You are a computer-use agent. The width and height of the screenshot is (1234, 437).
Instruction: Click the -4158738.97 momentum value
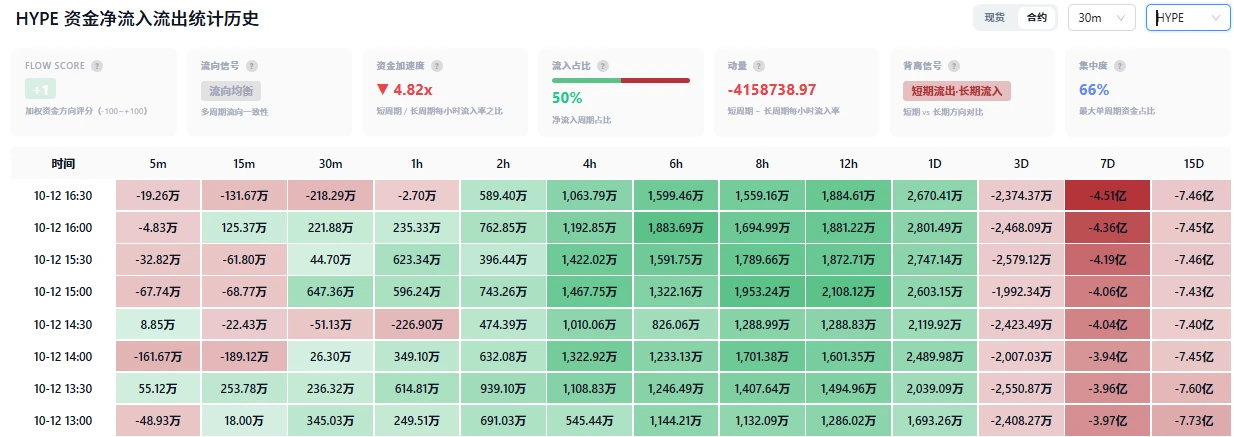tap(772, 89)
